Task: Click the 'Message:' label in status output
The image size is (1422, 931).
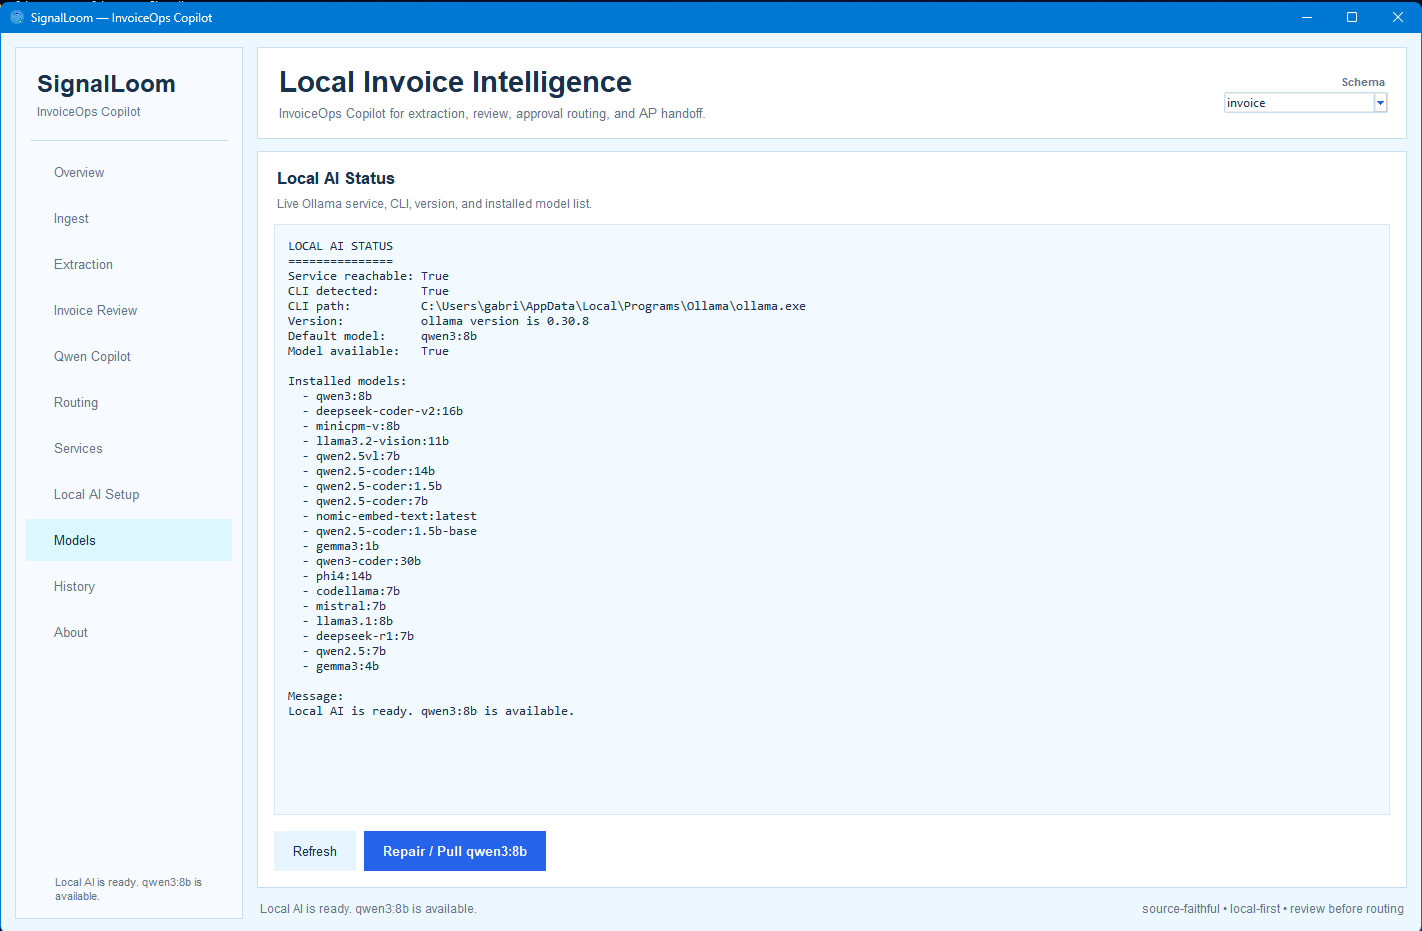Action: tap(315, 696)
